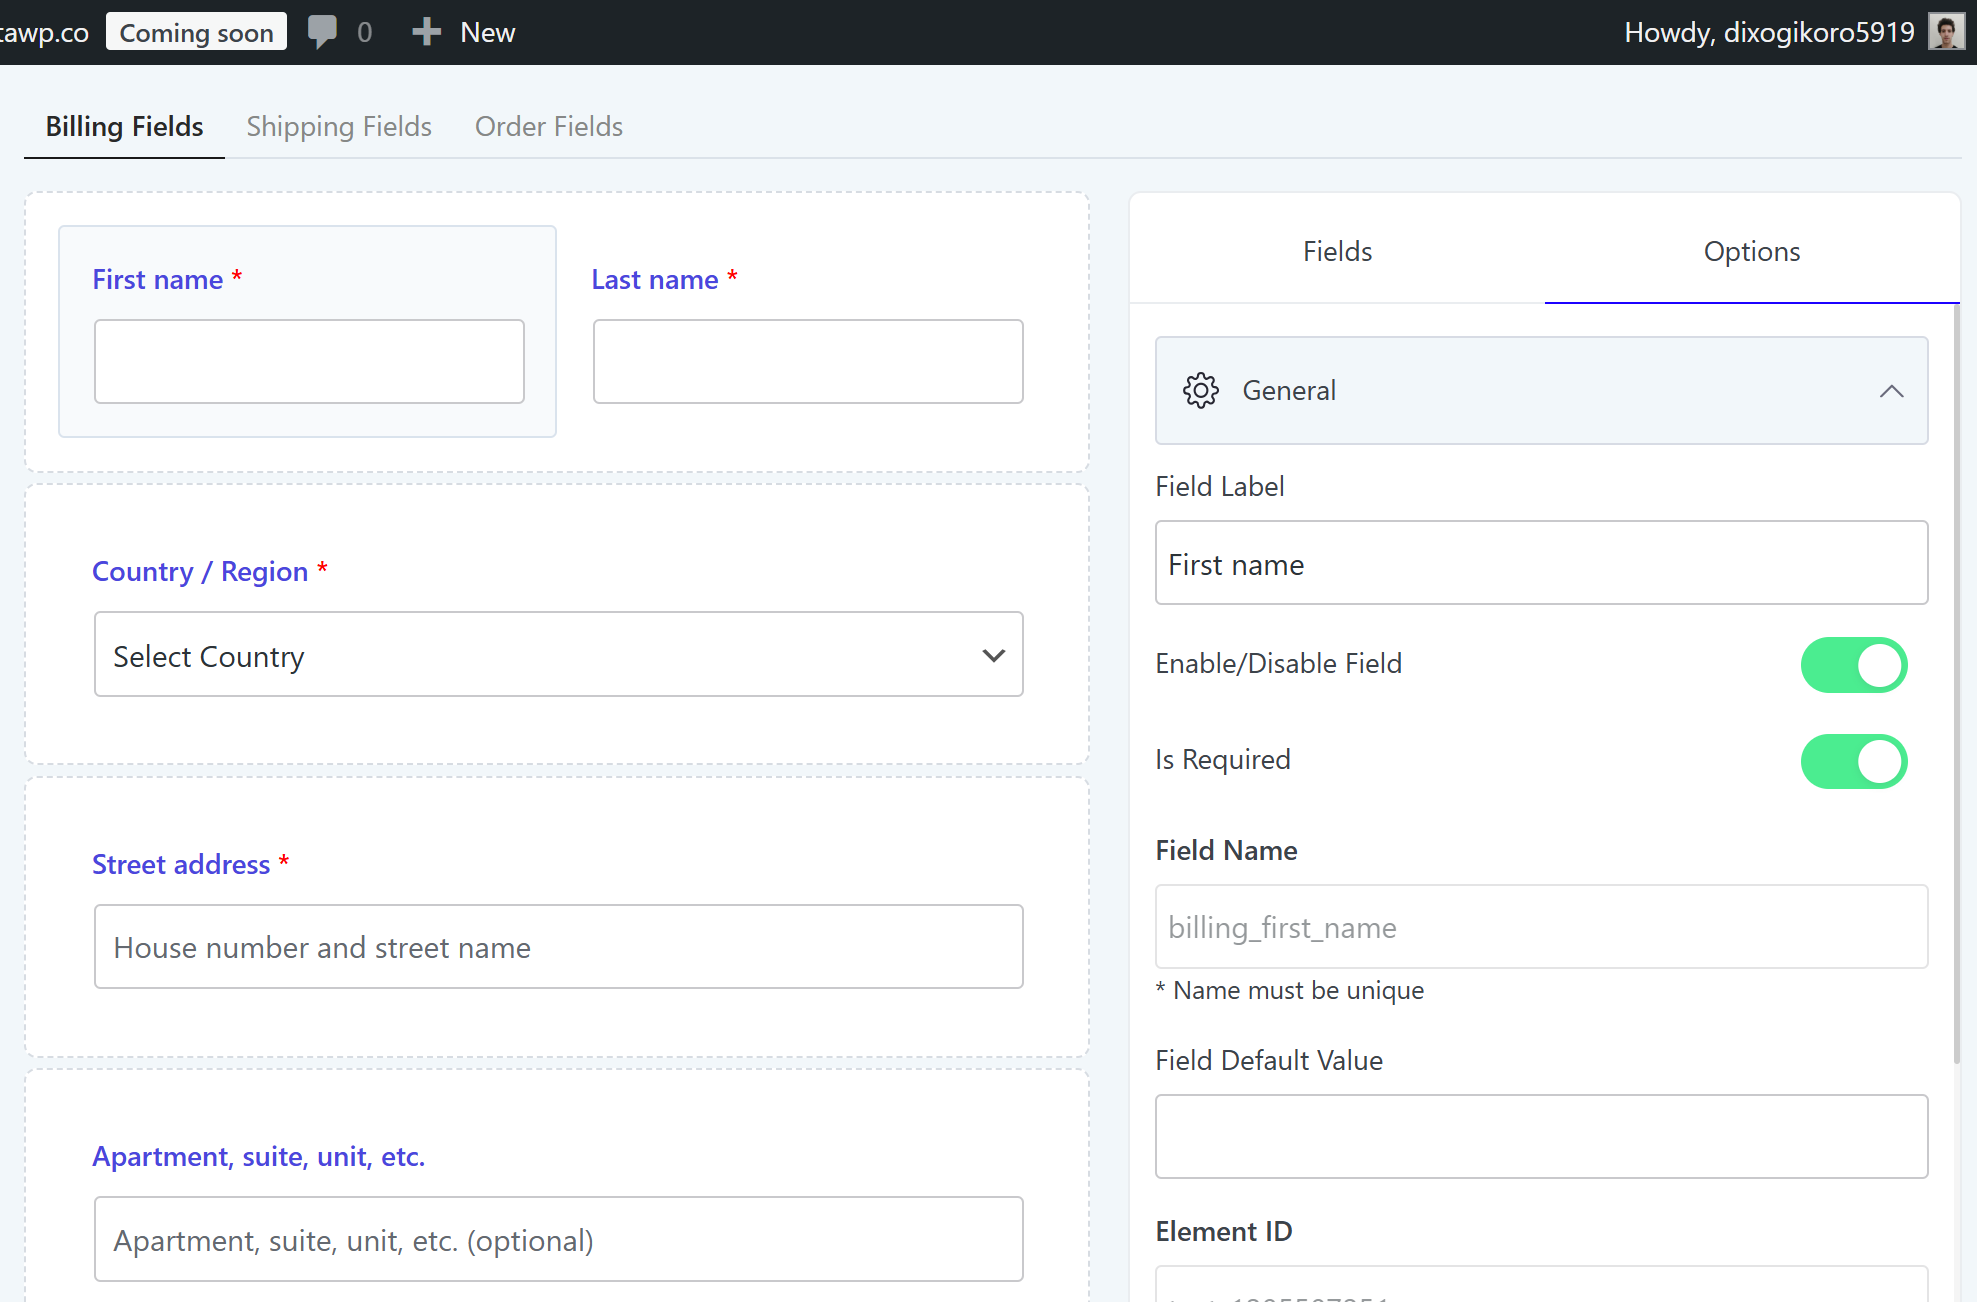The height and width of the screenshot is (1302, 1977).
Task: Turn off the Is Required switch
Action: click(x=1853, y=761)
